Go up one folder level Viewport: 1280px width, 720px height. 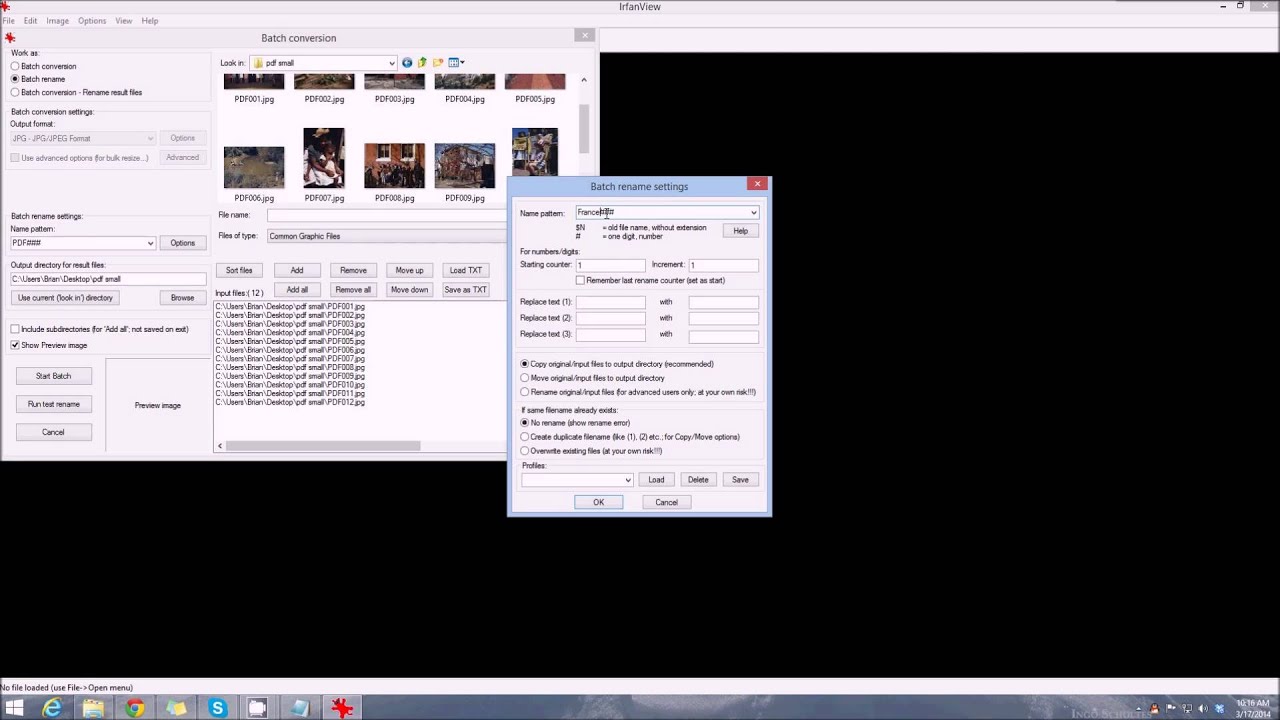point(422,63)
